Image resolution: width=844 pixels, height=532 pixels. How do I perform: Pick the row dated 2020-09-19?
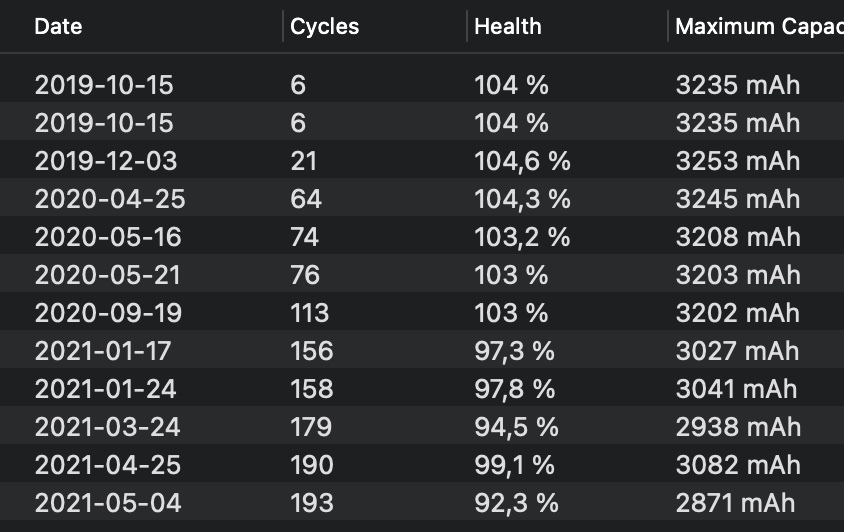click(108, 313)
